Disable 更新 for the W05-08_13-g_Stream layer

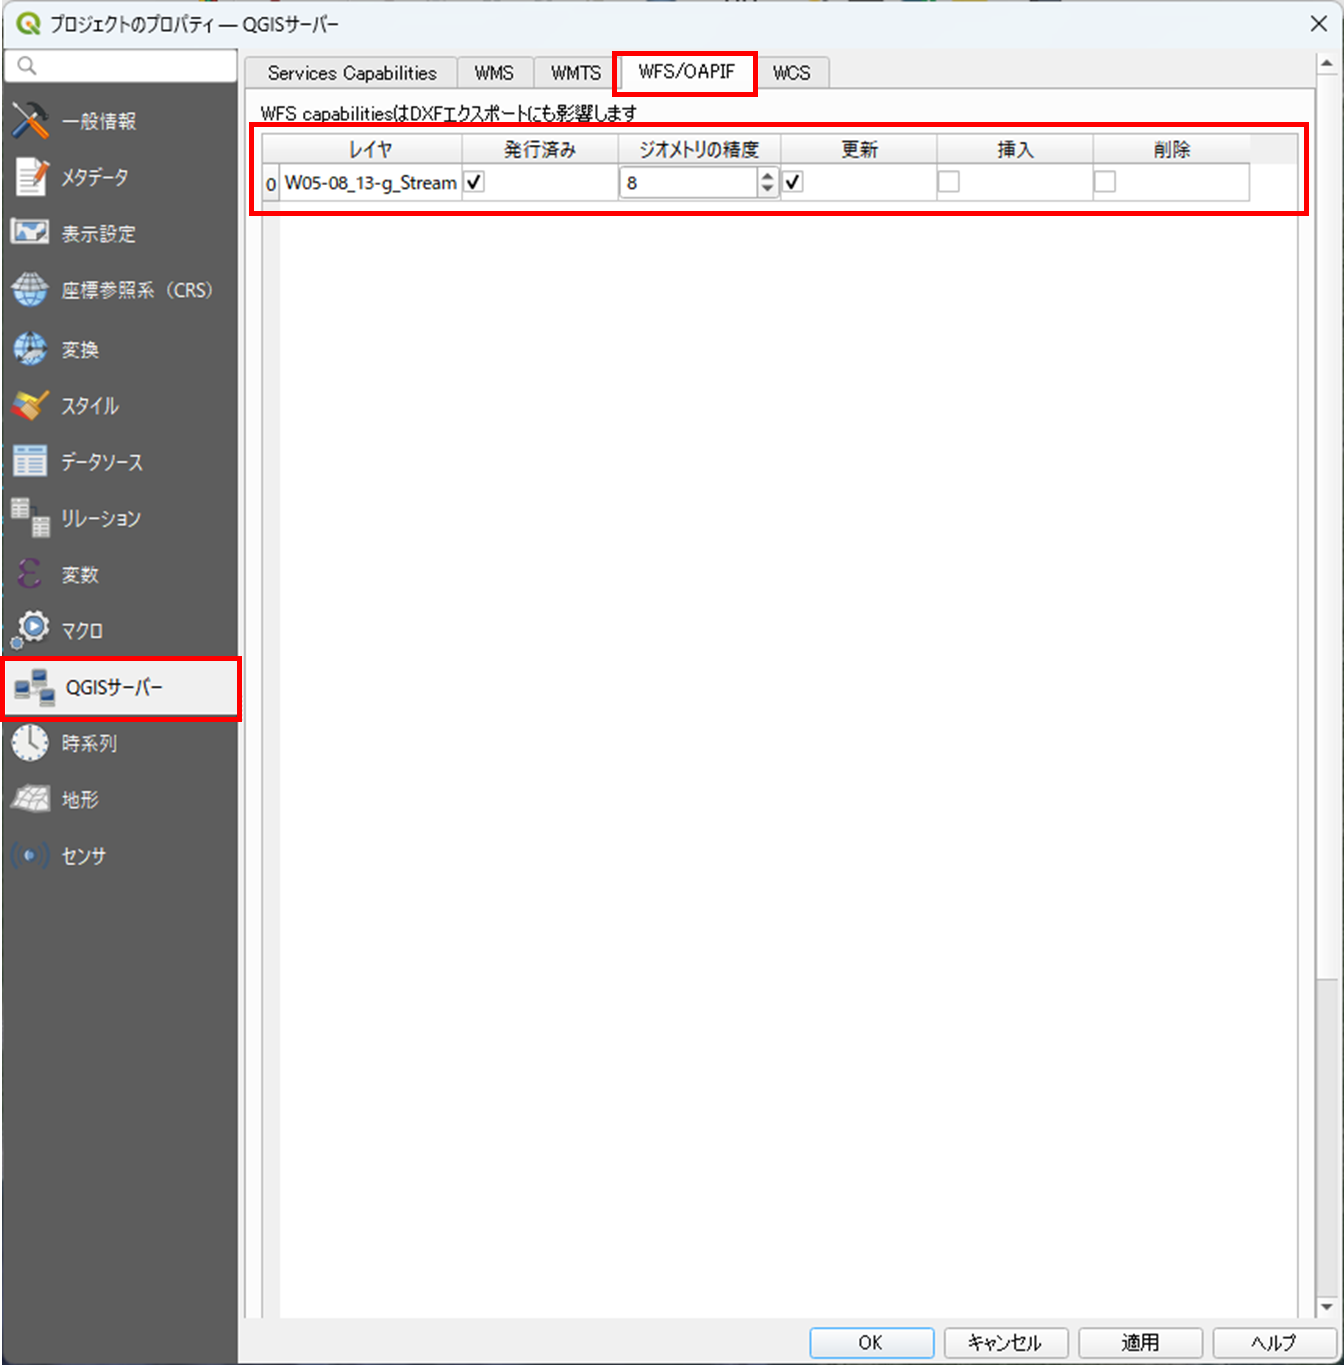click(x=792, y=181)
